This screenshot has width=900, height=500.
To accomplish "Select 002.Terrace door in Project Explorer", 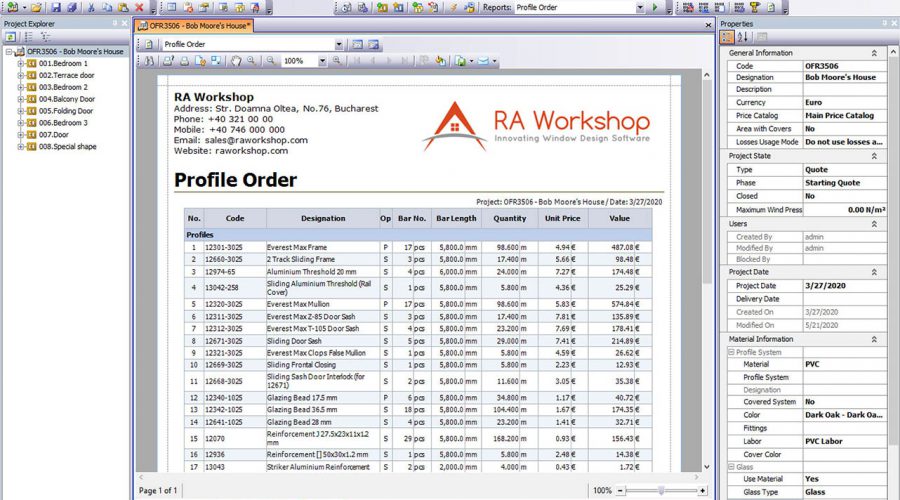I will (67, 75).
